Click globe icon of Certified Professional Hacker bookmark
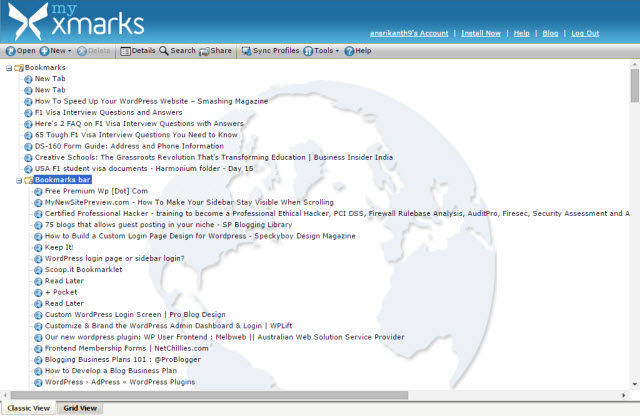 (x=38, y=214)
